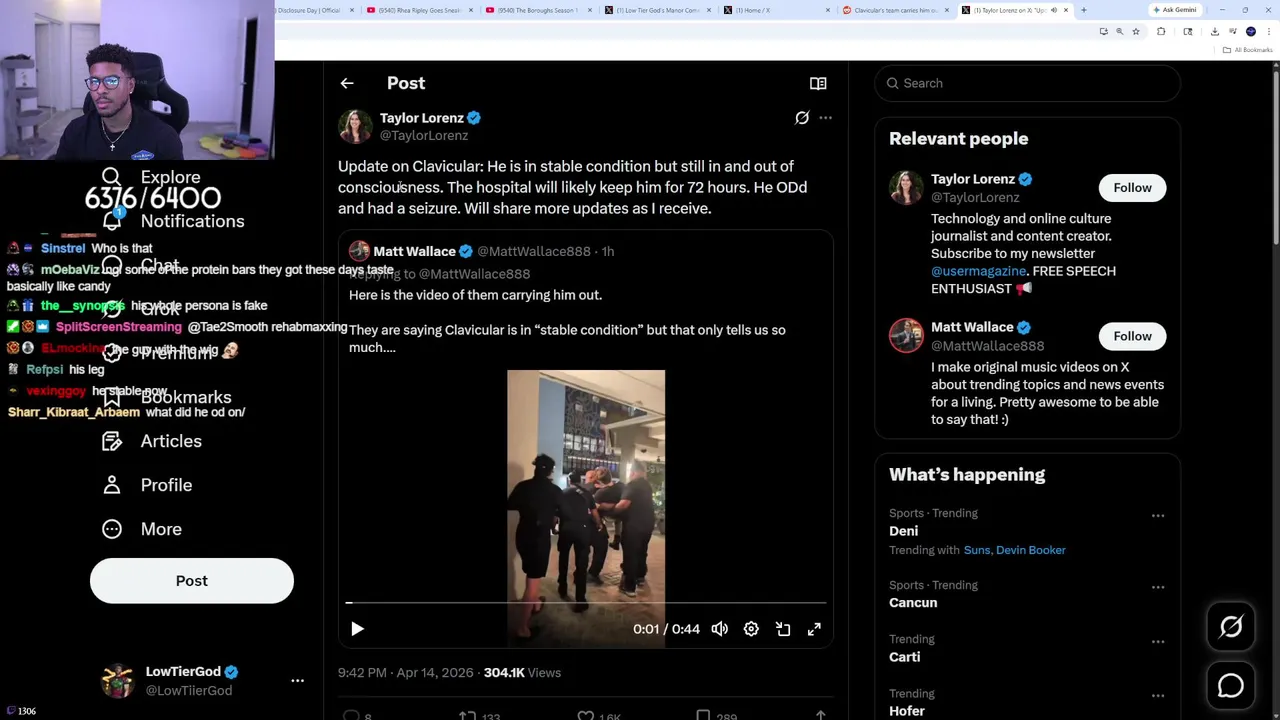Image resolution: width=1280 pixels, height=720 pixels.
Task: Click the Grok icon on Taylor Lorenz's post
Action: click(802, 118)
